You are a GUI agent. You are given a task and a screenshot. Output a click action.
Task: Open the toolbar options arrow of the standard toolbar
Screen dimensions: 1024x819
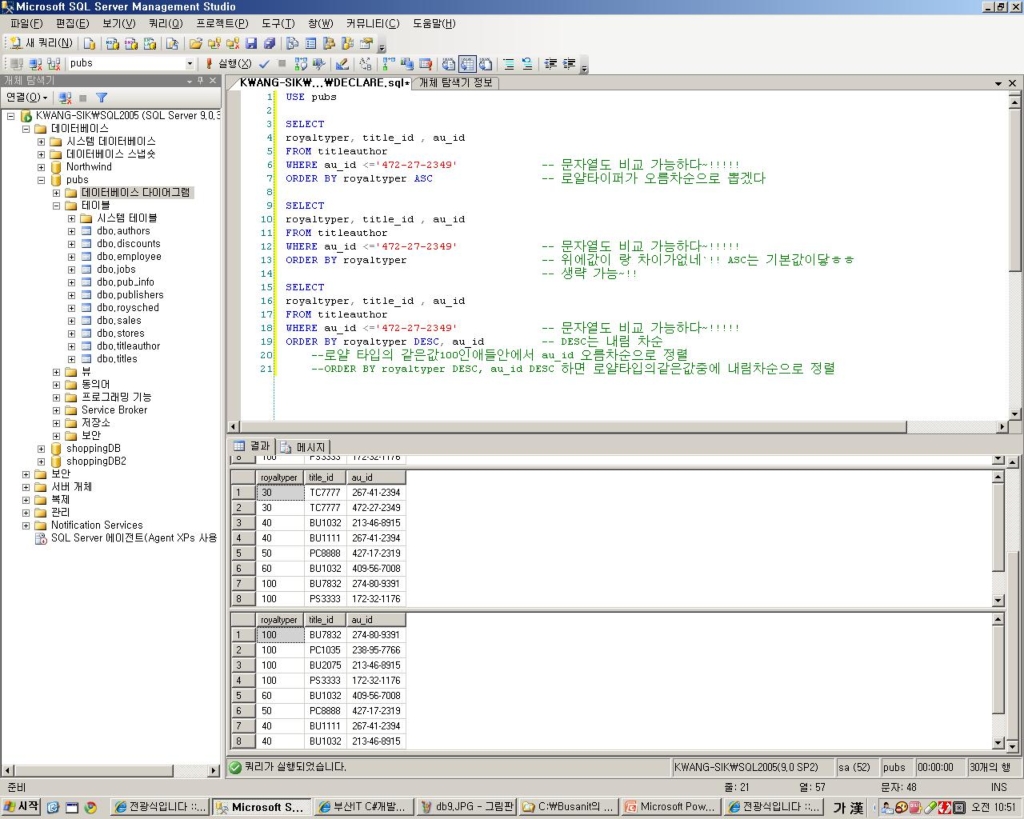point(382,46)
